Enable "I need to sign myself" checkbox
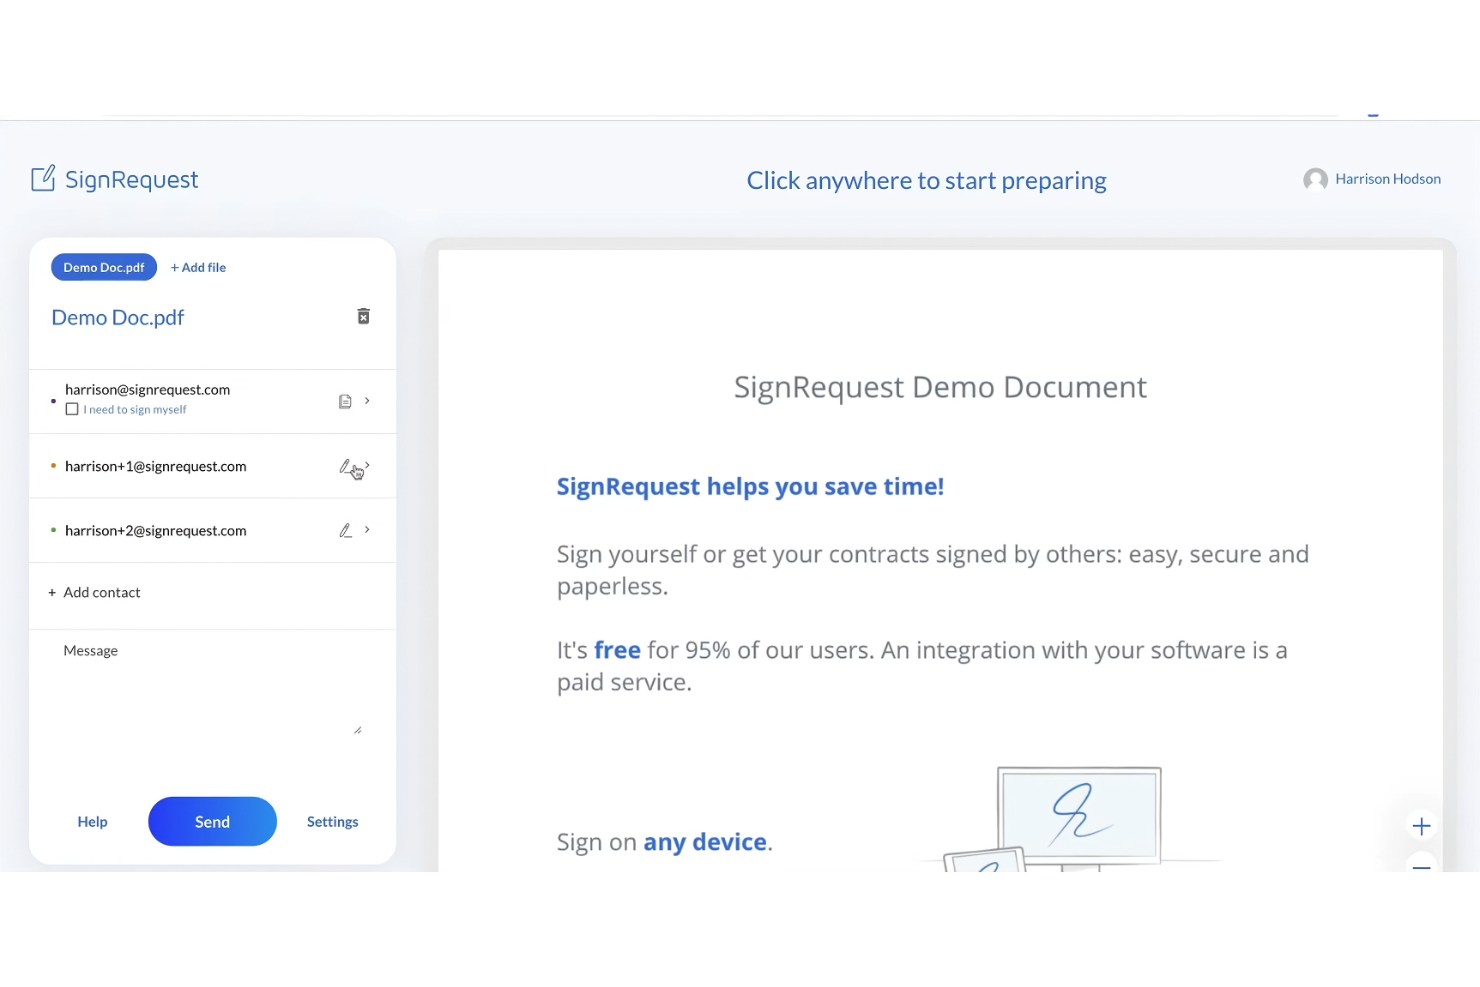The width and height of the screenshot is (1480, 987). click(x=71, y=408)
